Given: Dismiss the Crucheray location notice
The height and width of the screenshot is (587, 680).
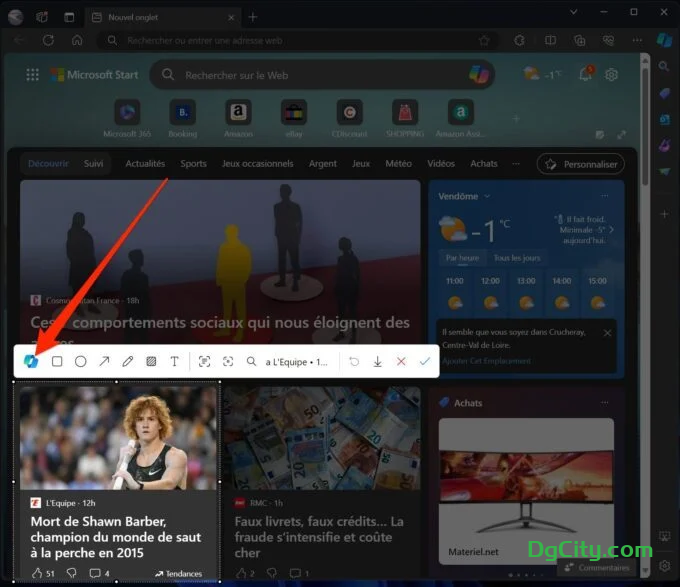Looking at the screenshot, I should (x=607, y=333).
